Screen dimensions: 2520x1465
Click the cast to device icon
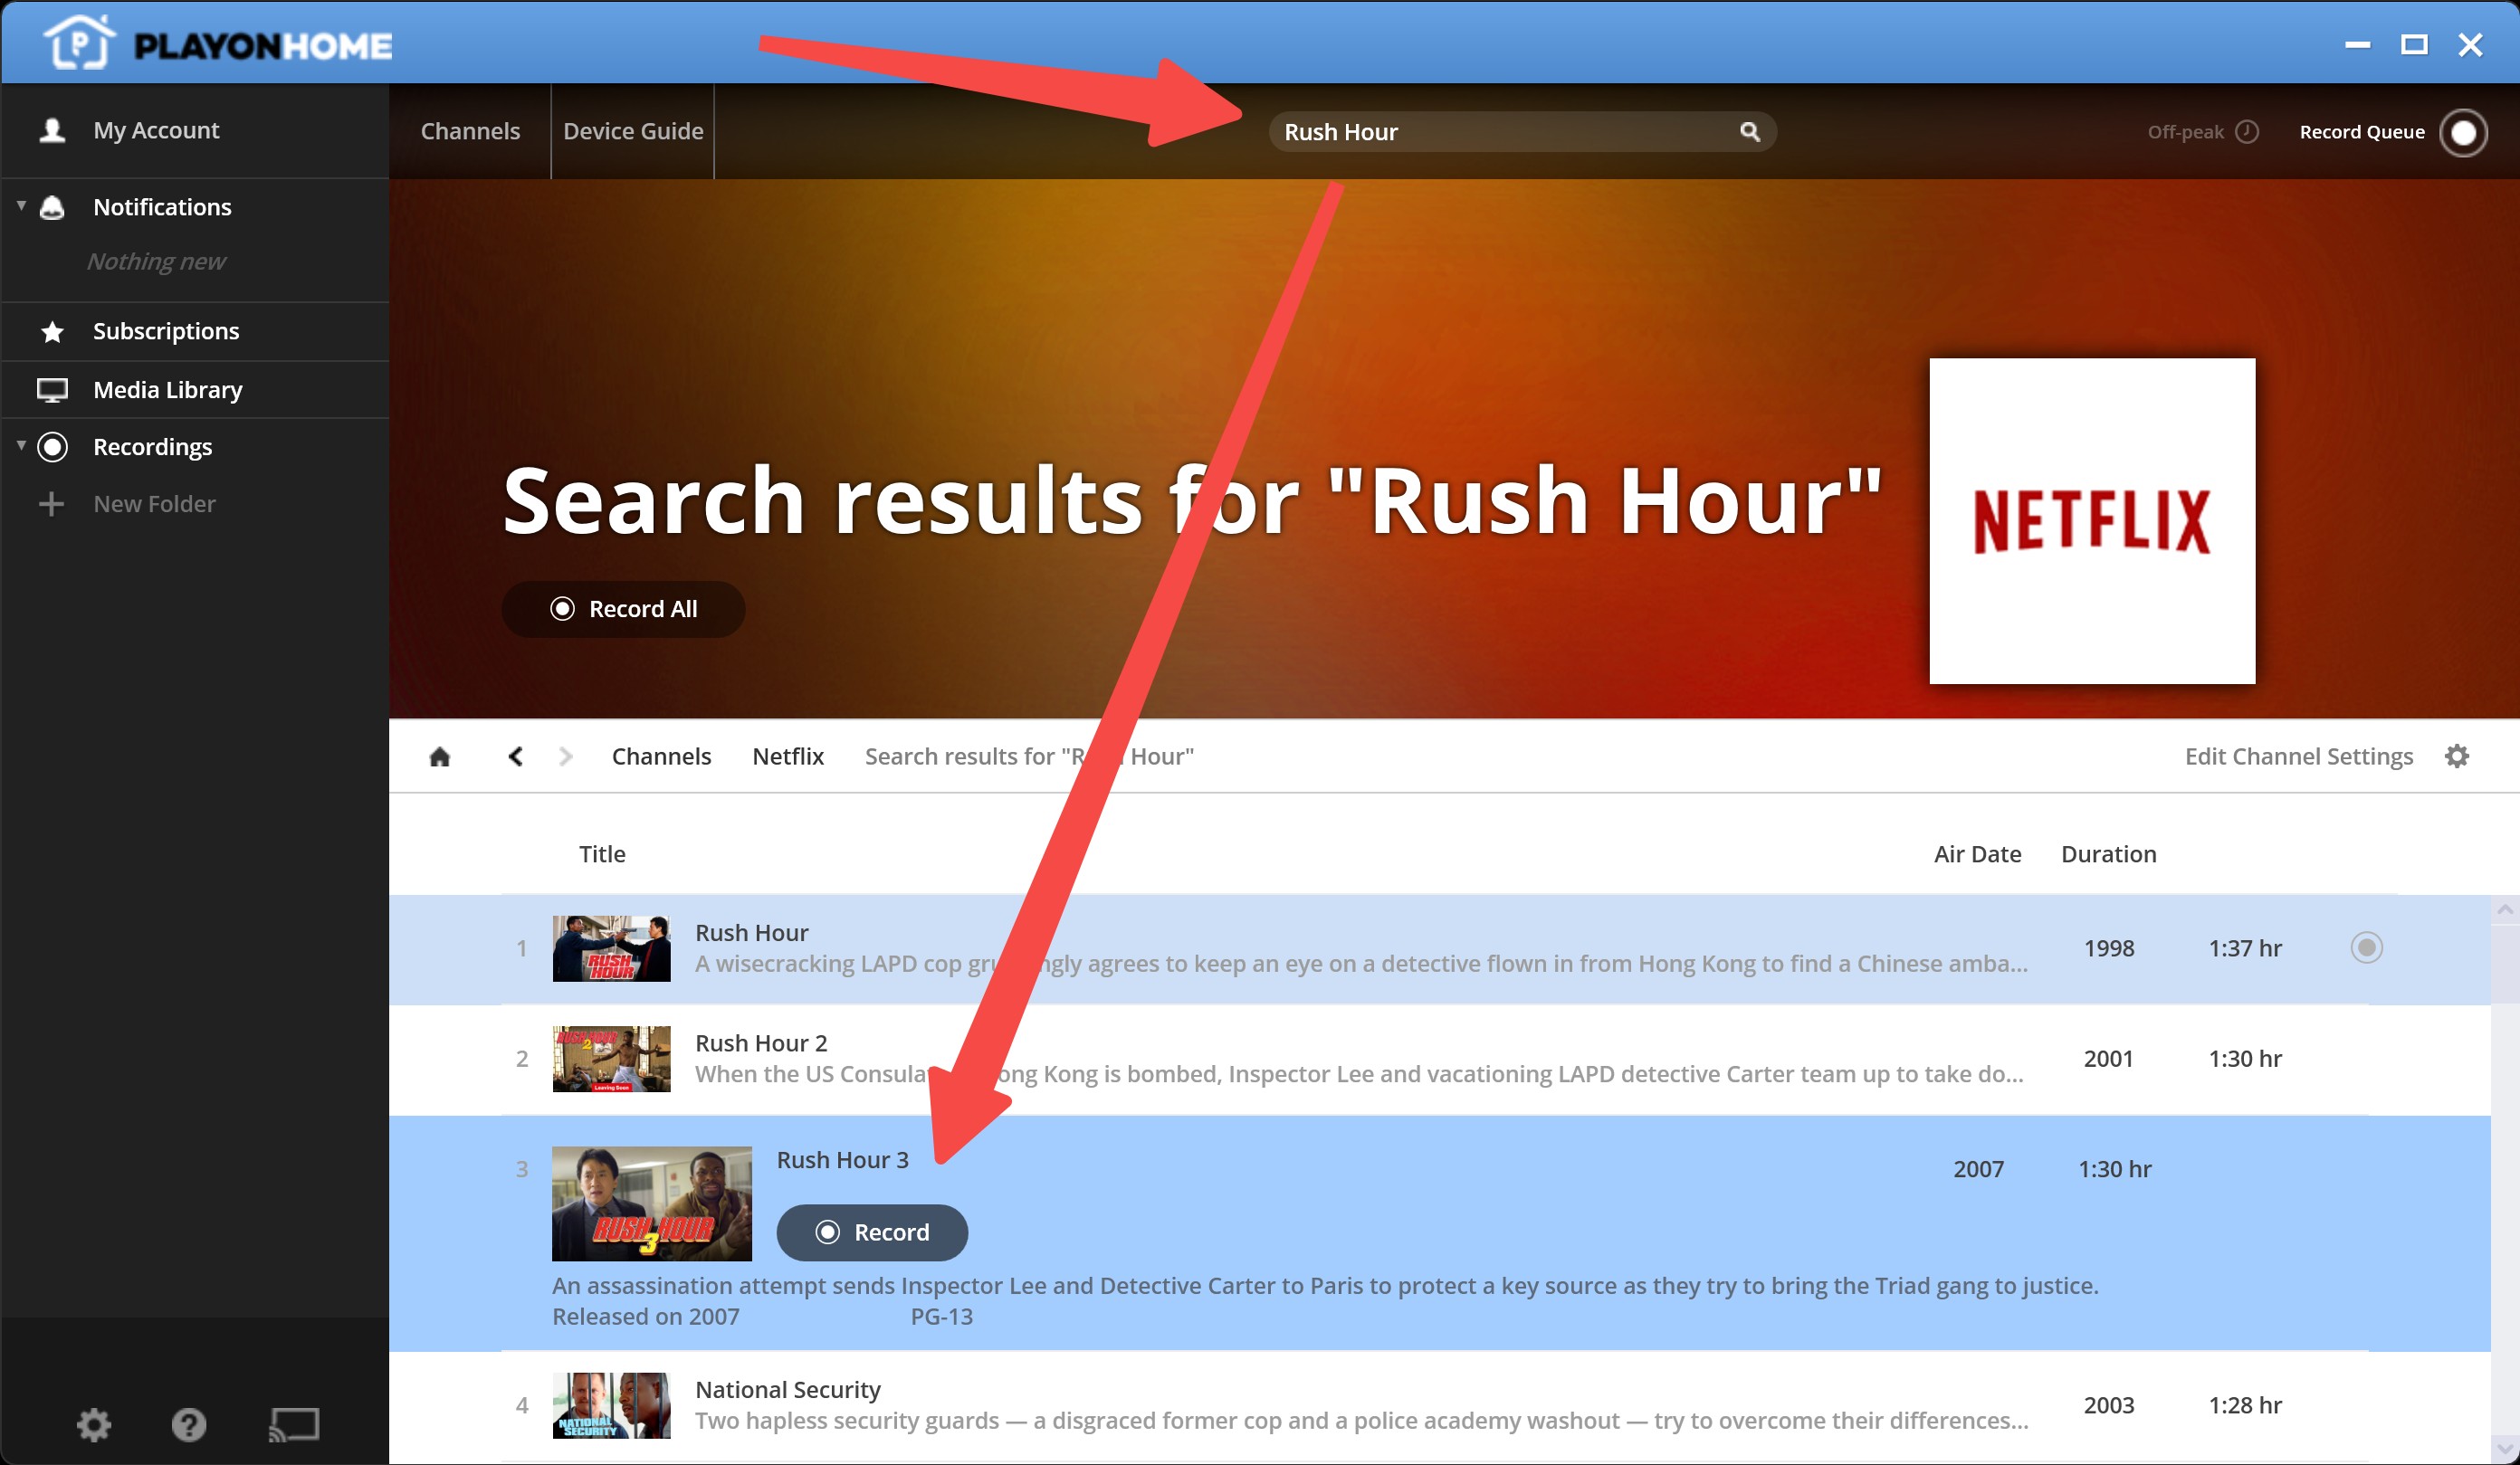(x=294, y=1424)
